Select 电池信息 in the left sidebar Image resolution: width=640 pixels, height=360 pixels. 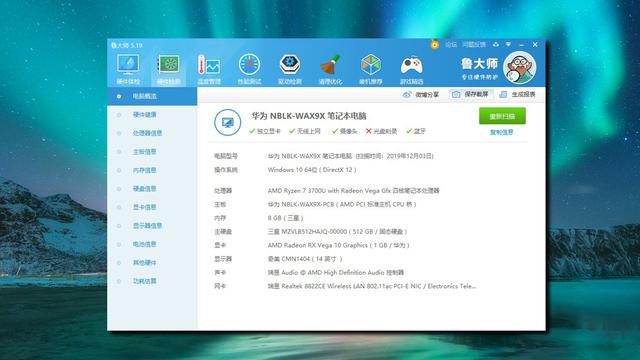[144, 244]
